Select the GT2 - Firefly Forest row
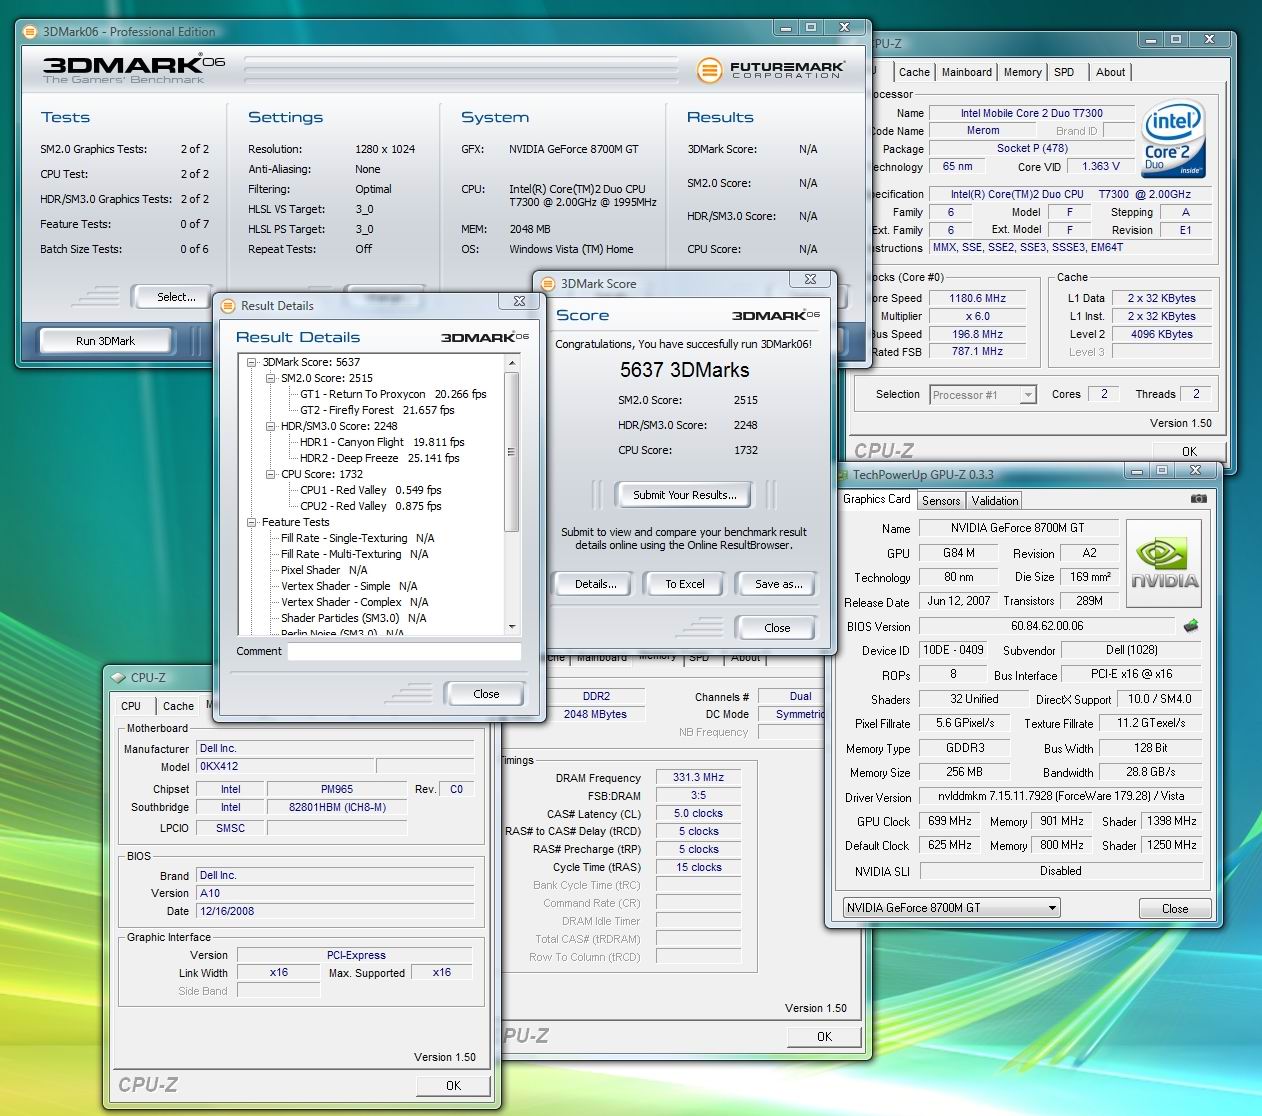 coord(377,410)
